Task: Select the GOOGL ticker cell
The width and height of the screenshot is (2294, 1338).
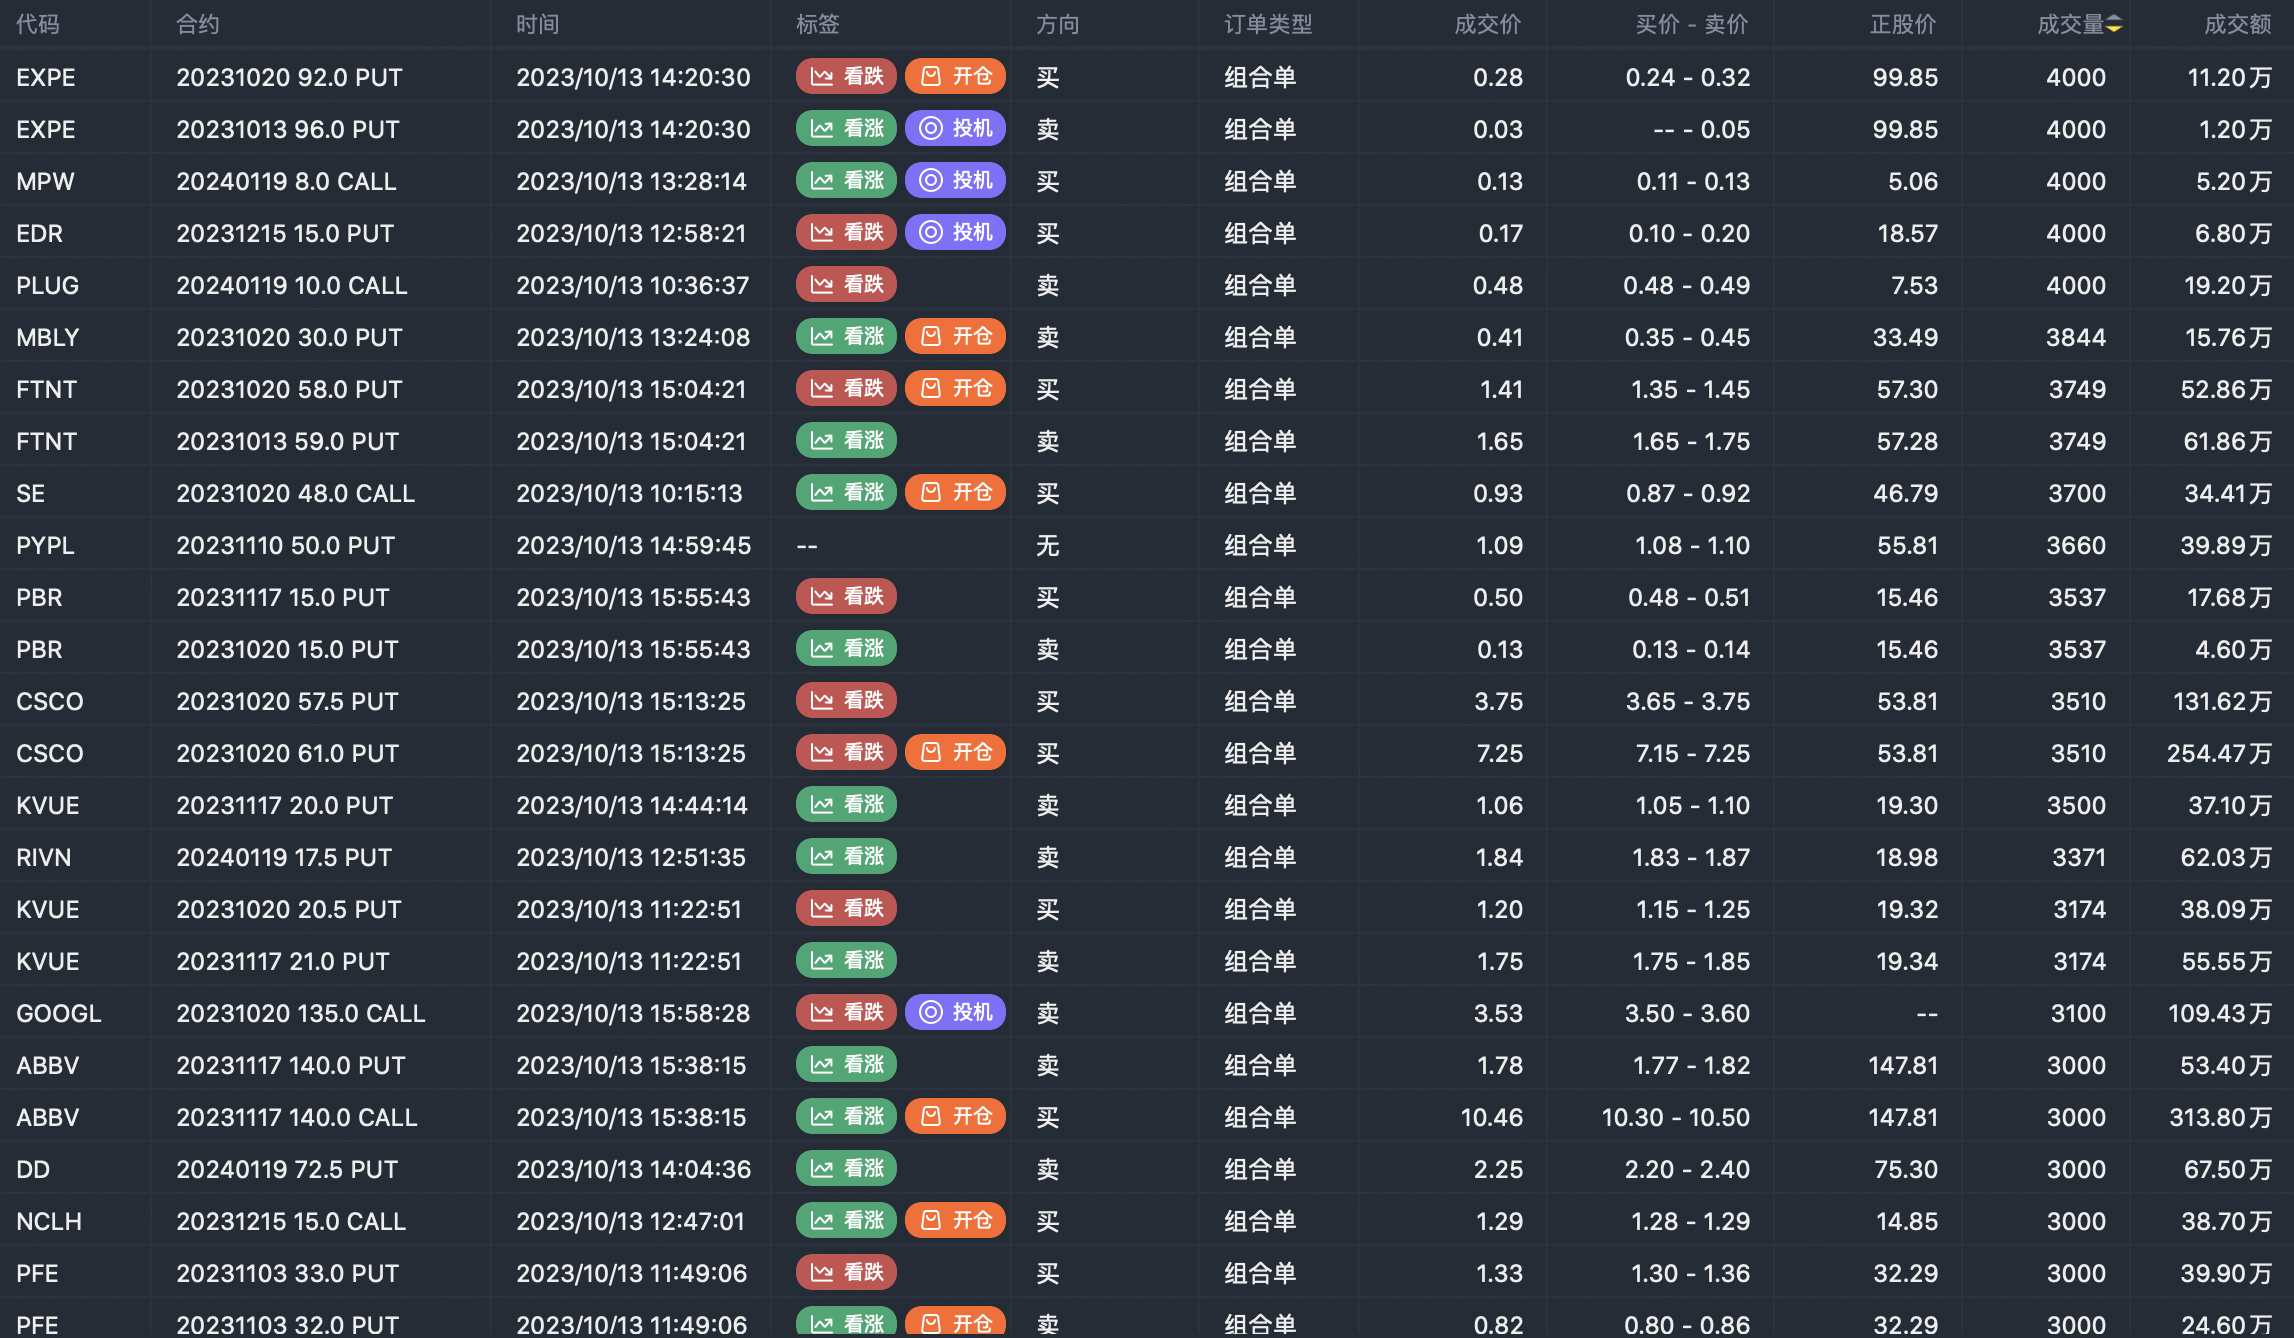Action: (59, 1013)
